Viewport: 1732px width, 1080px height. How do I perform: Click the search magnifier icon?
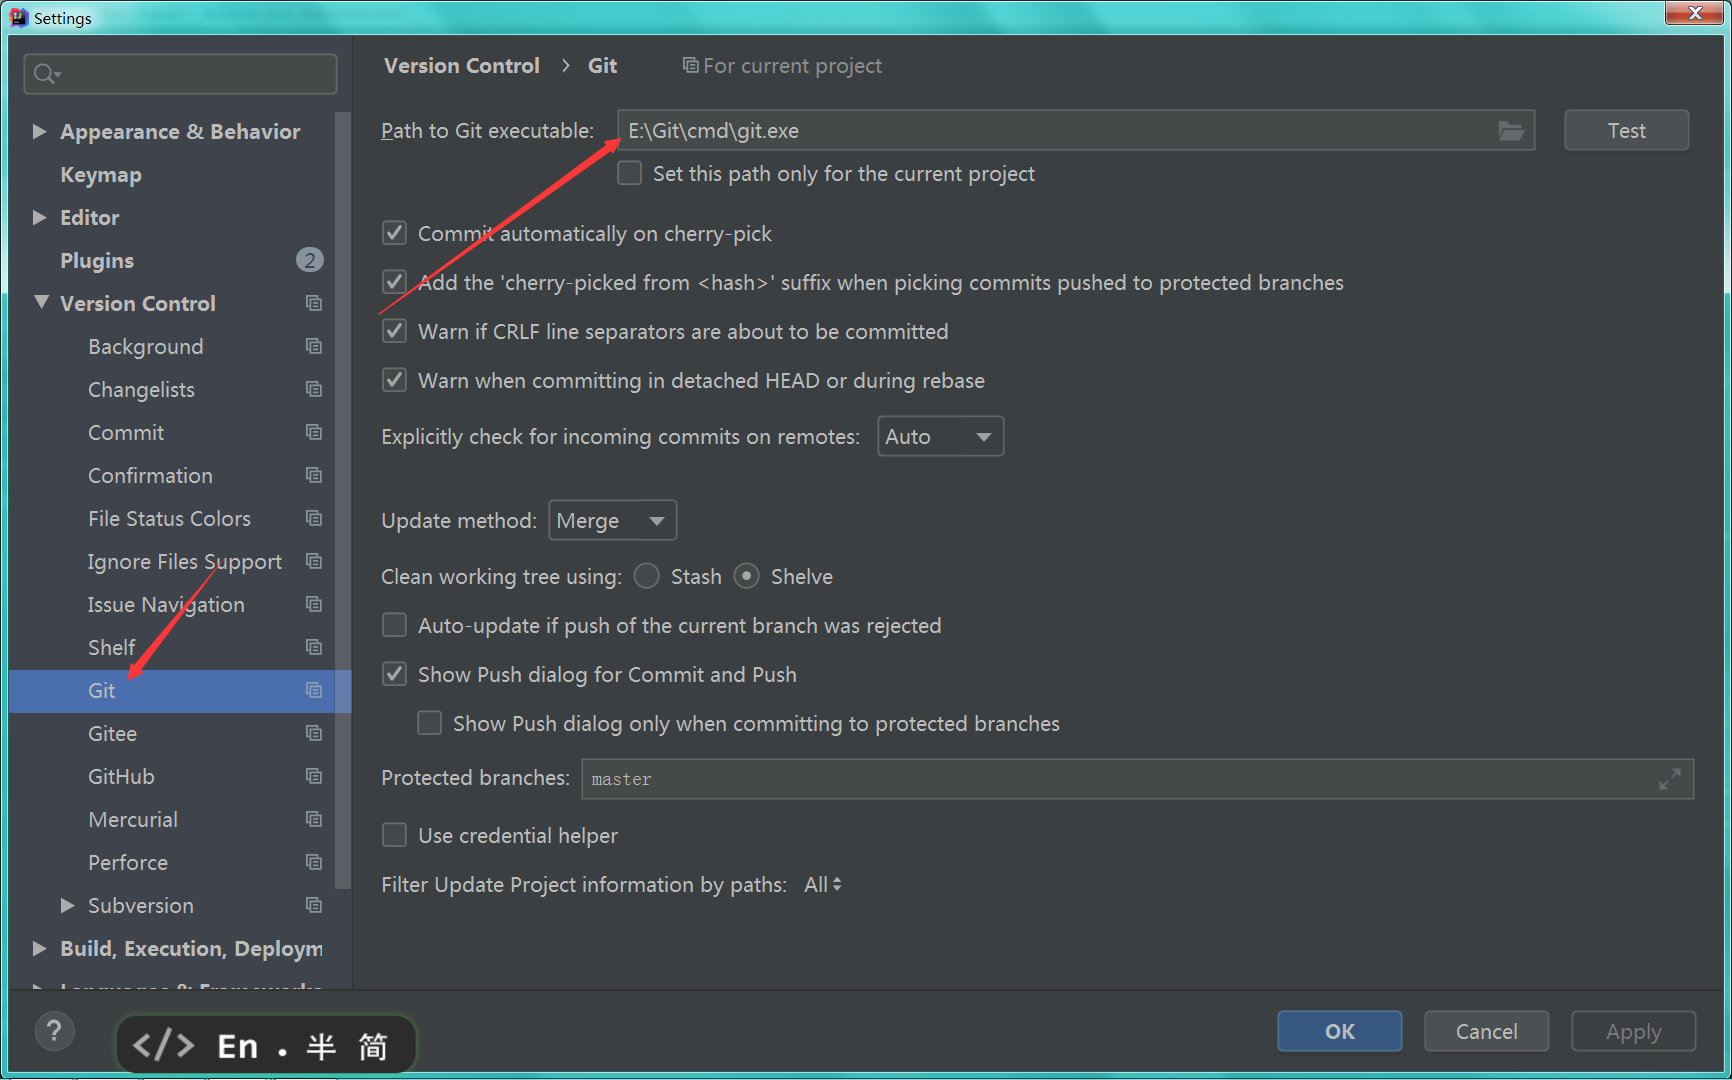46,74
